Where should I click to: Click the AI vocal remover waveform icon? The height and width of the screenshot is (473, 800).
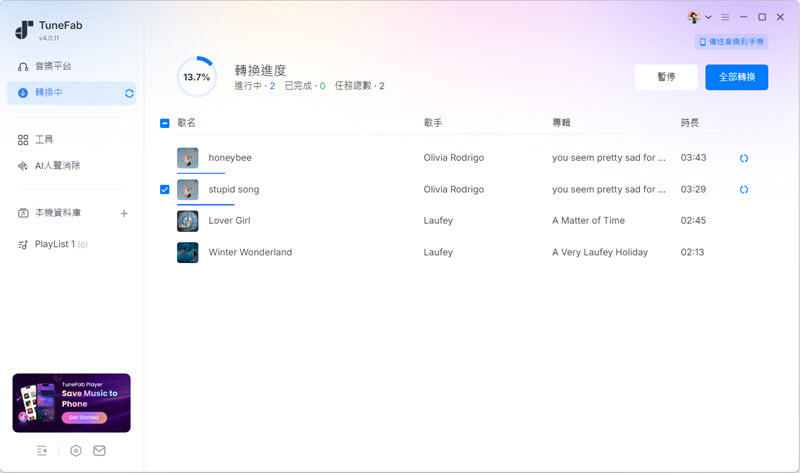[x=23, y=166]
